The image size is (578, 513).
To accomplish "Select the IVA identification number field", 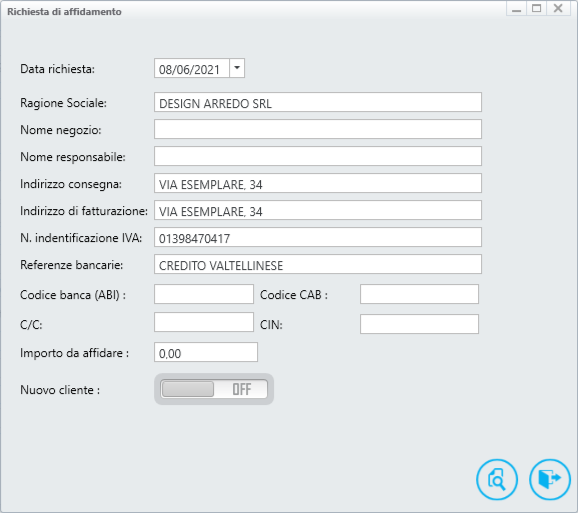I will point(318,237).
